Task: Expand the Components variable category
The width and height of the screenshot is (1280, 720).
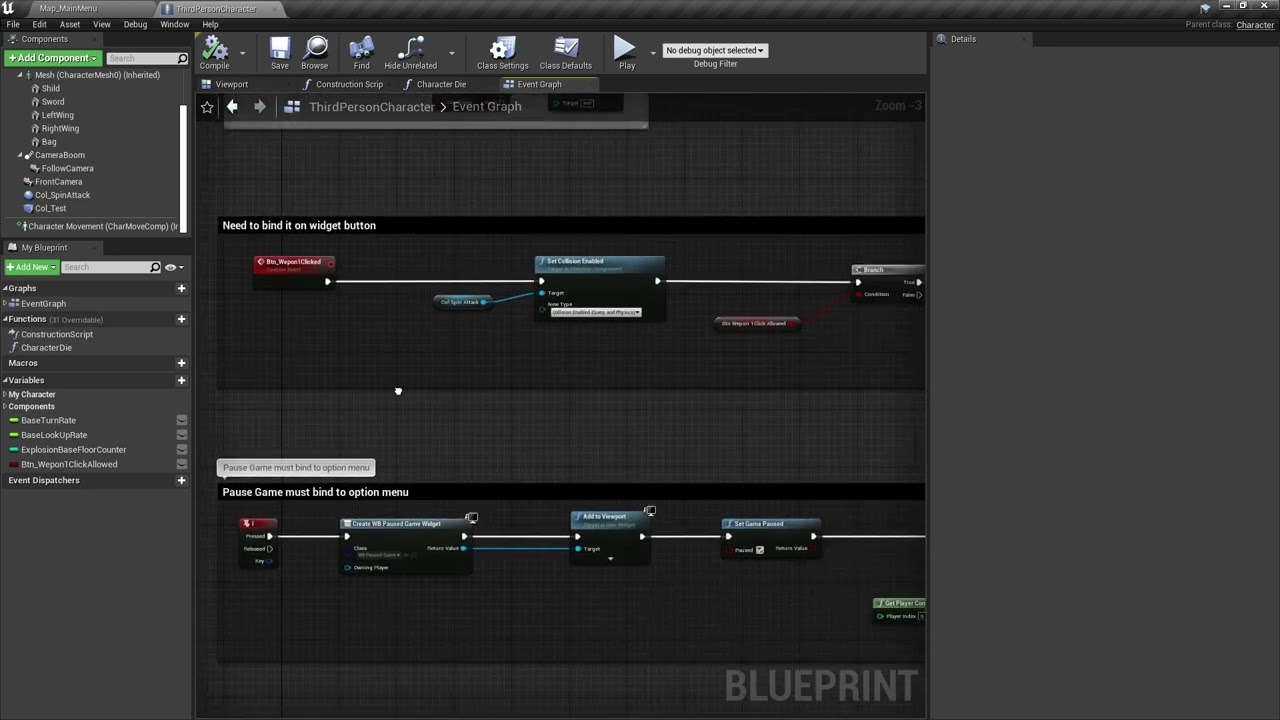Action: coord(5,407)
